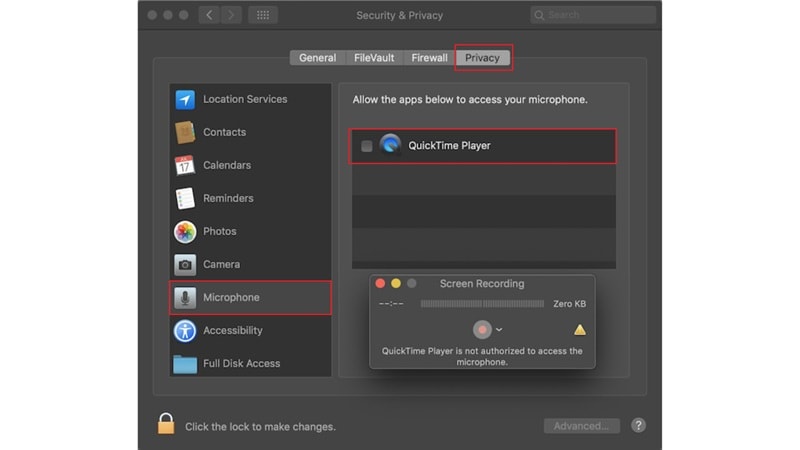Go back with the left chevron
This screenshot has width=800, height=450.
(209, 15)
